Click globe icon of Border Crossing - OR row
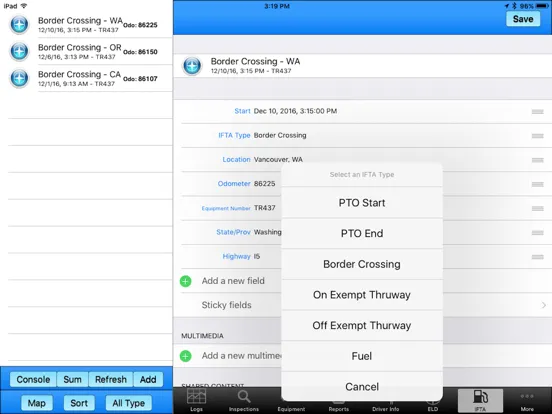 pos(19,51)
